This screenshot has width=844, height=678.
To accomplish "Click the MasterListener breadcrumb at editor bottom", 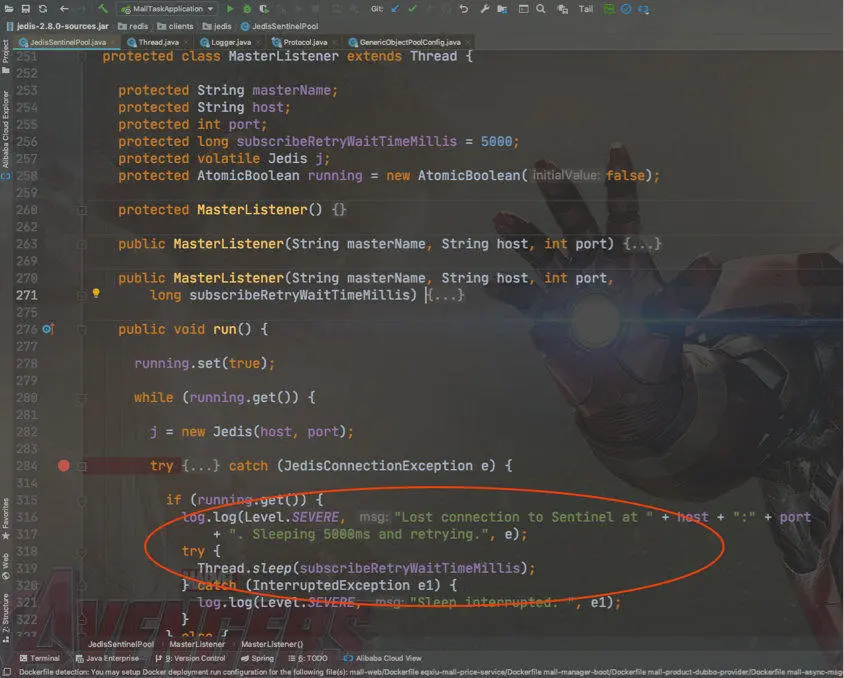I will [197, 644].
